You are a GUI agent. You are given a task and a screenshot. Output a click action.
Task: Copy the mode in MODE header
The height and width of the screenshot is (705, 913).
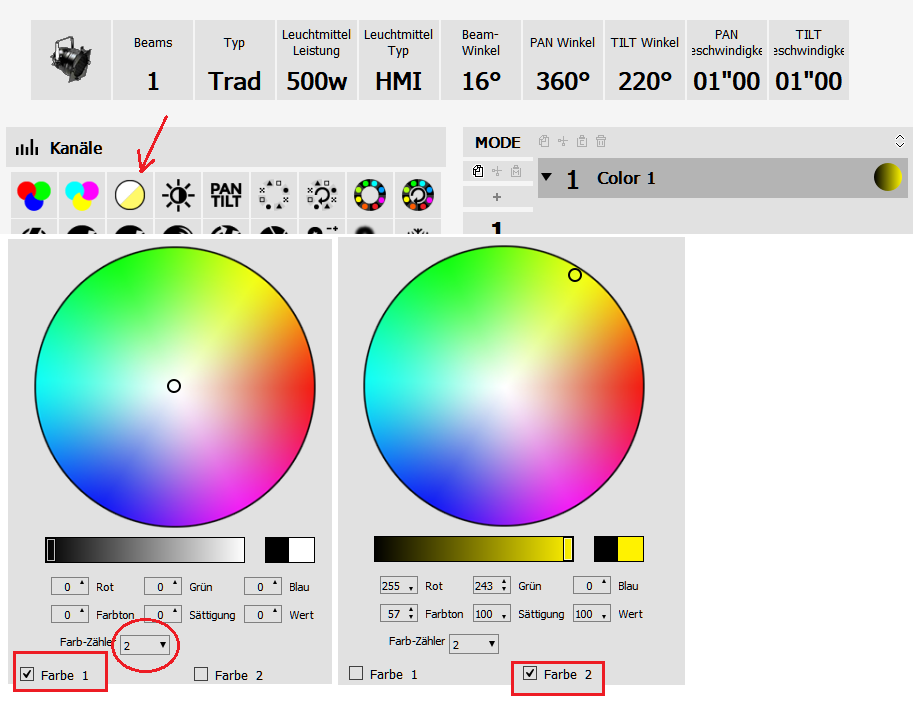click(544, 141)
